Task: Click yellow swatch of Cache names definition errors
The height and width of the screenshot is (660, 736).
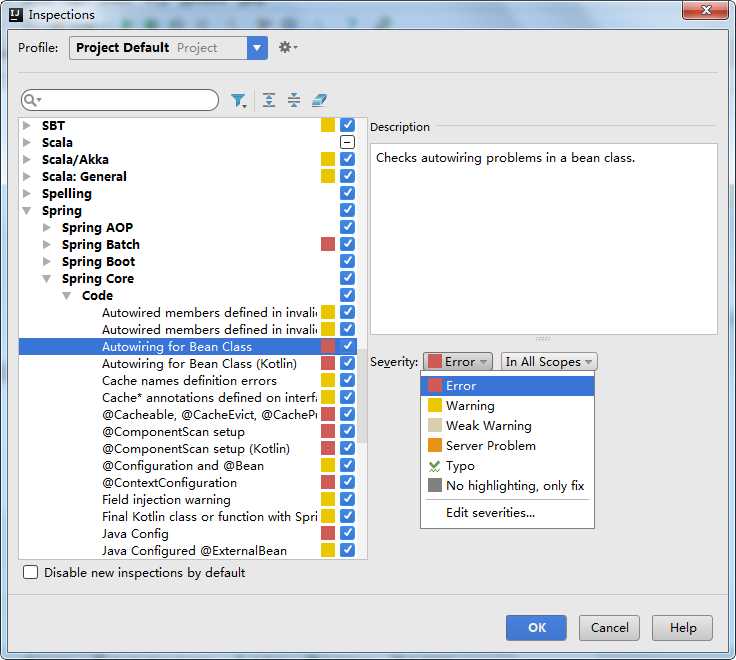Action: tap(328, 380)
